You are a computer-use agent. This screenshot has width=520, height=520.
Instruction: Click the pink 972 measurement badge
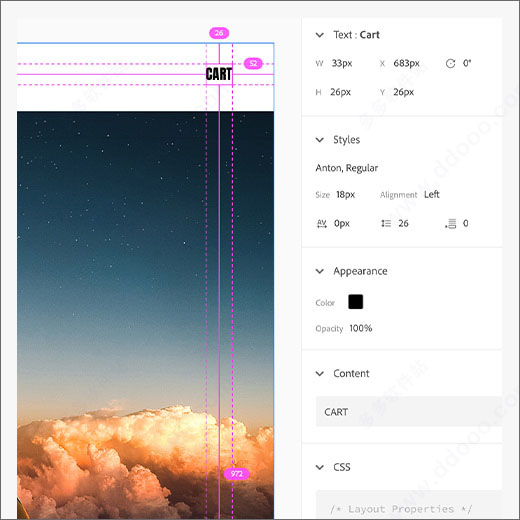tap(237, 474)
